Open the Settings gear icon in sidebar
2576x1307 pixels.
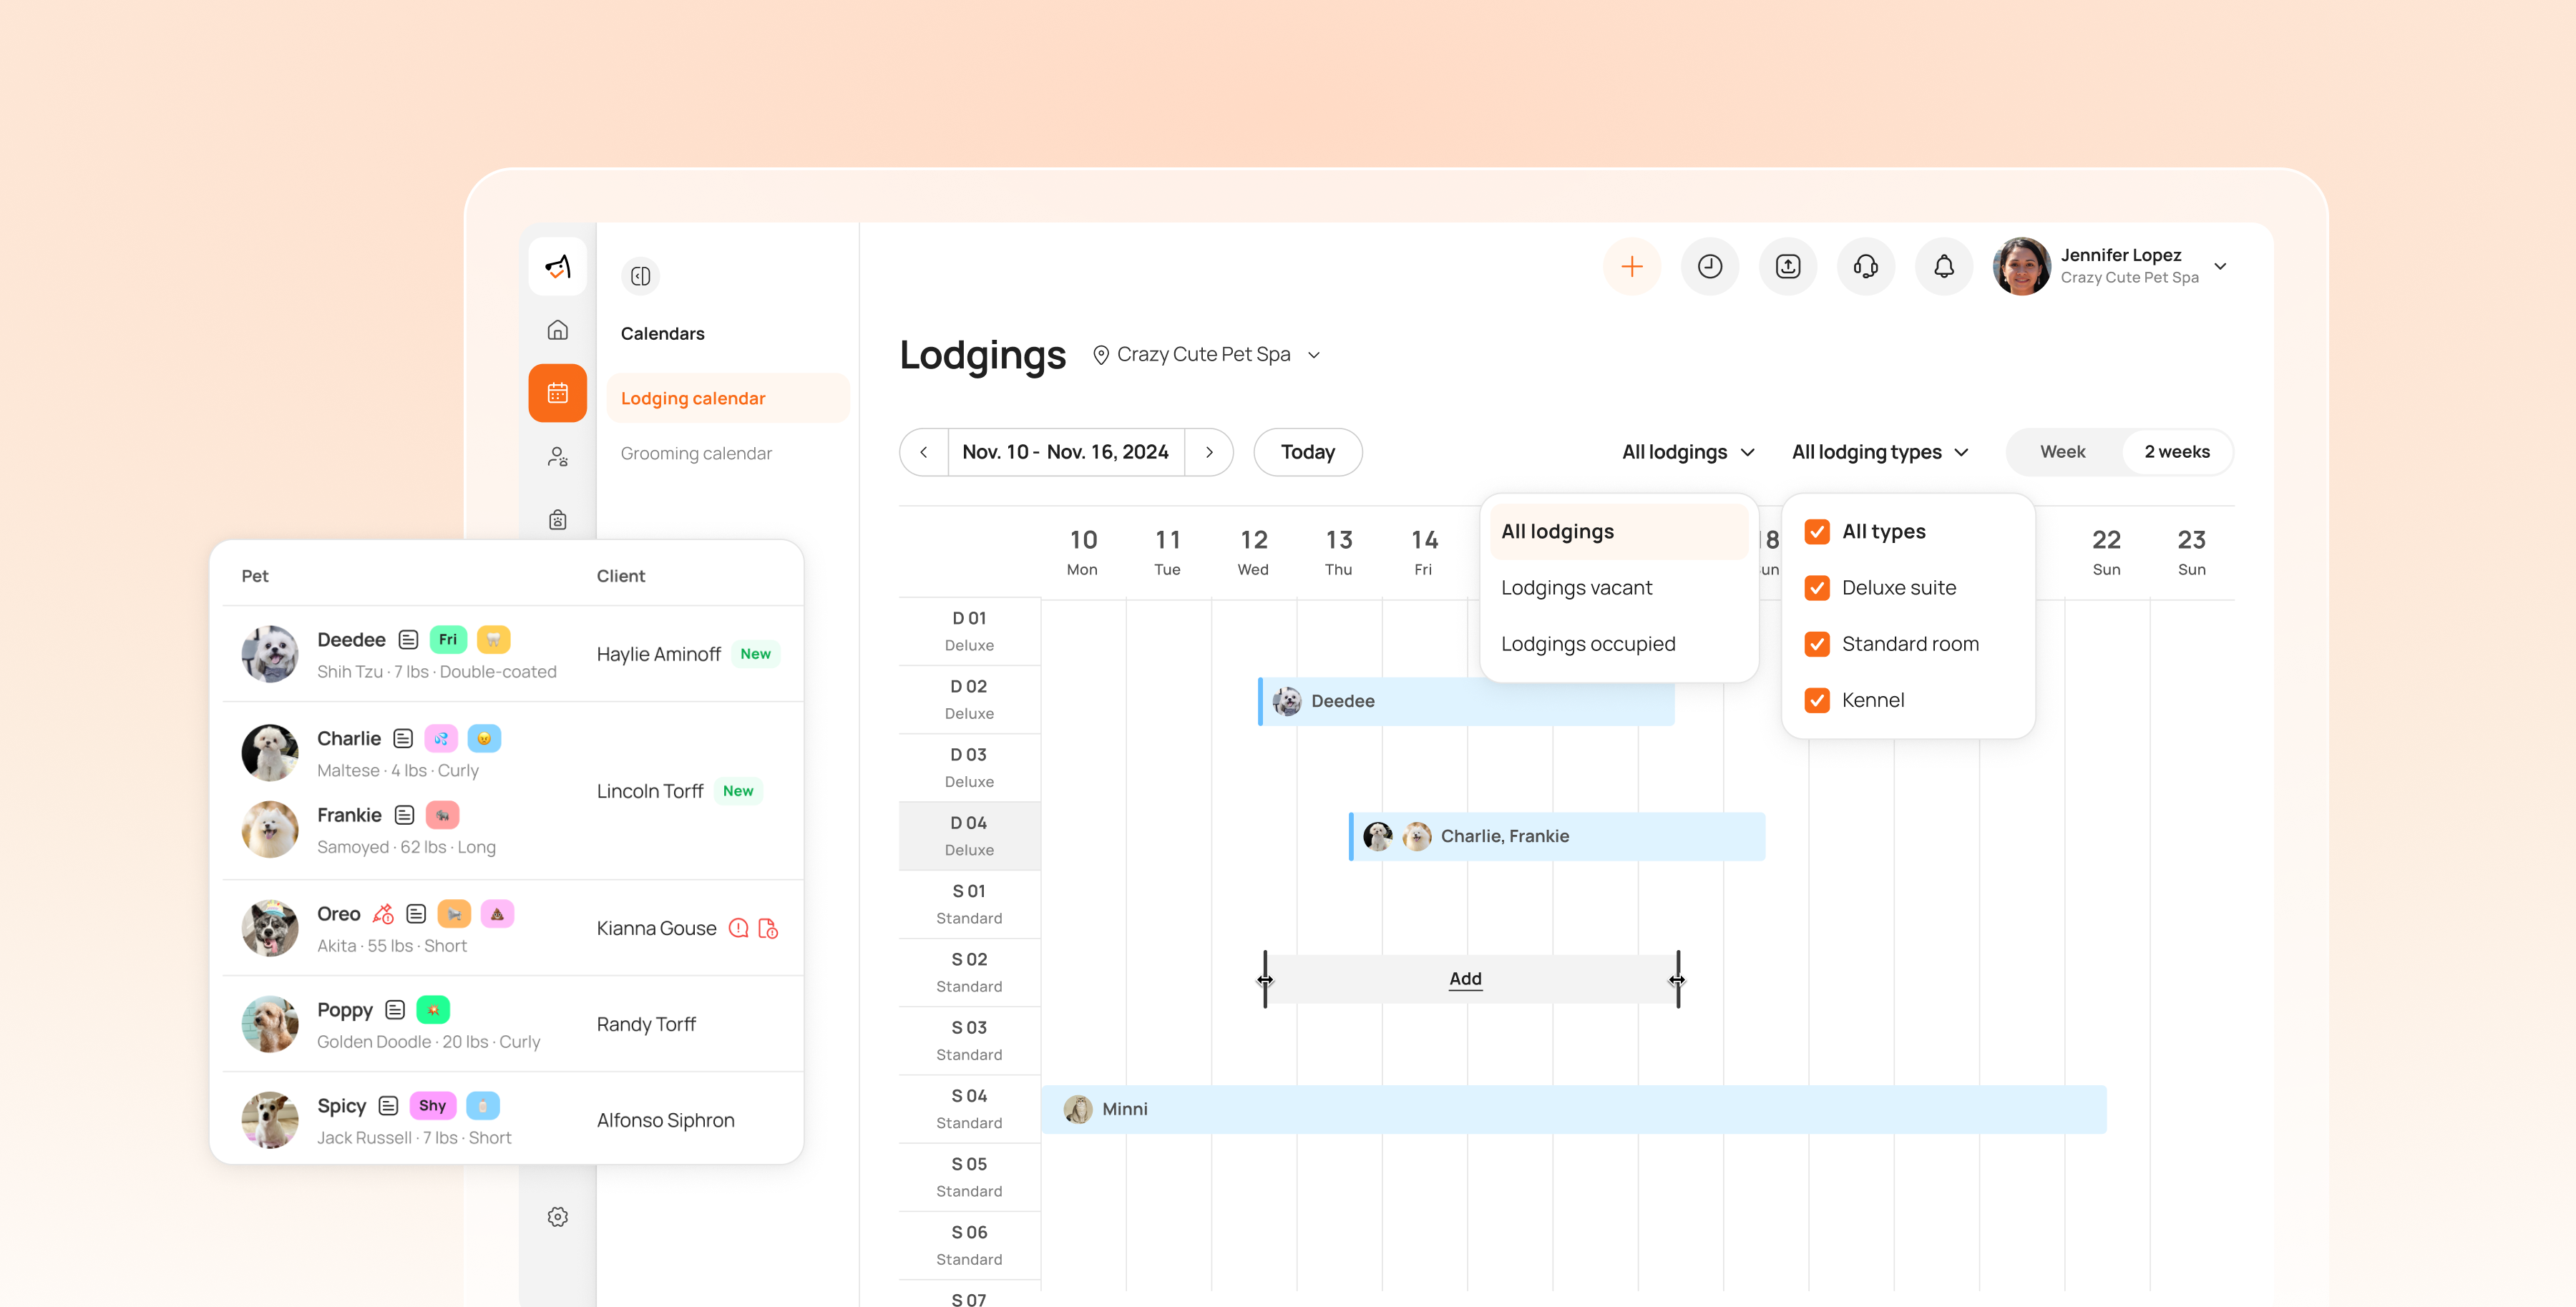(x=557, y=1217)
